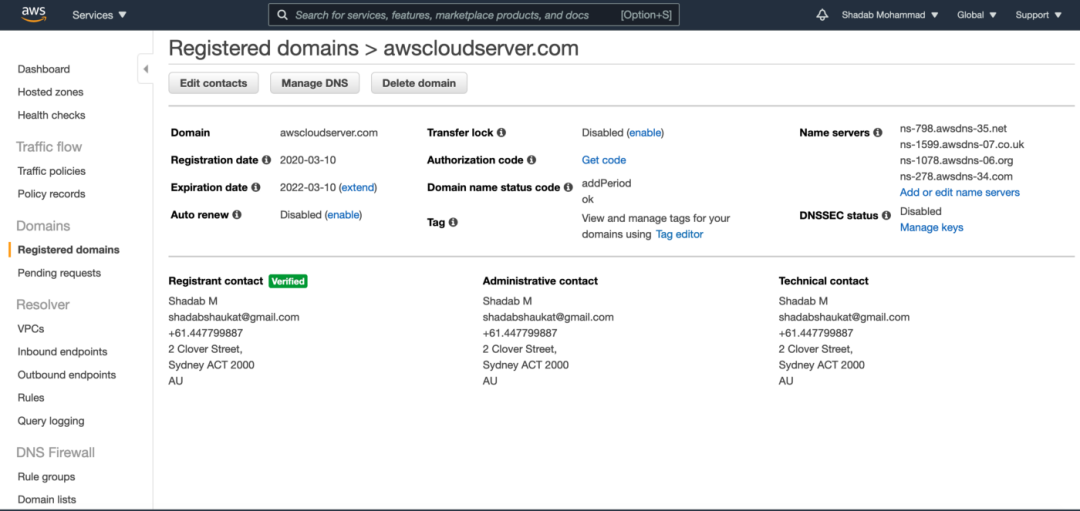The width and height of the screenshot is (1080, 511).
Task: Click info icon next to Transfer lock
Action: (501, 132)
